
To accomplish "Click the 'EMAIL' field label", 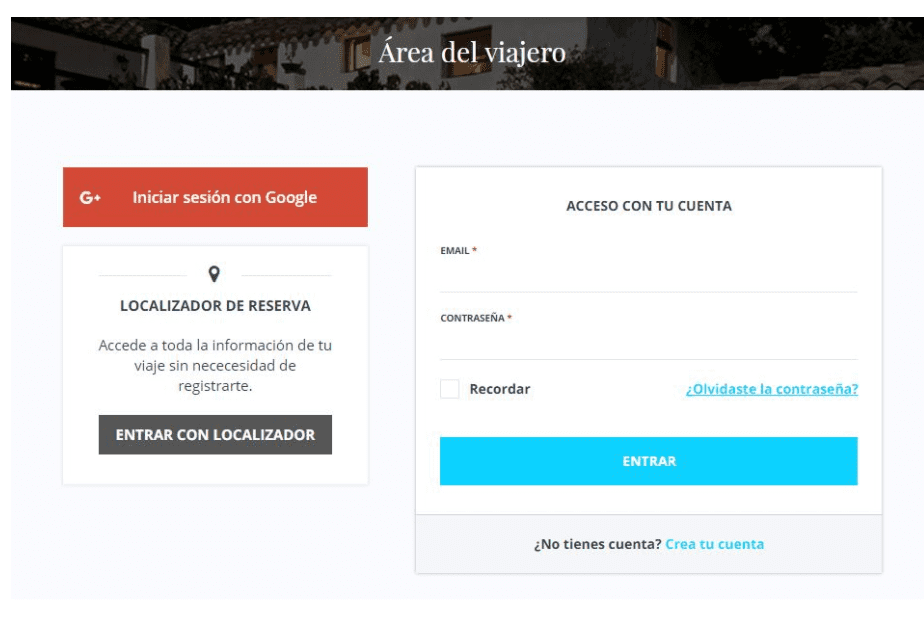I will coord(454,251).
